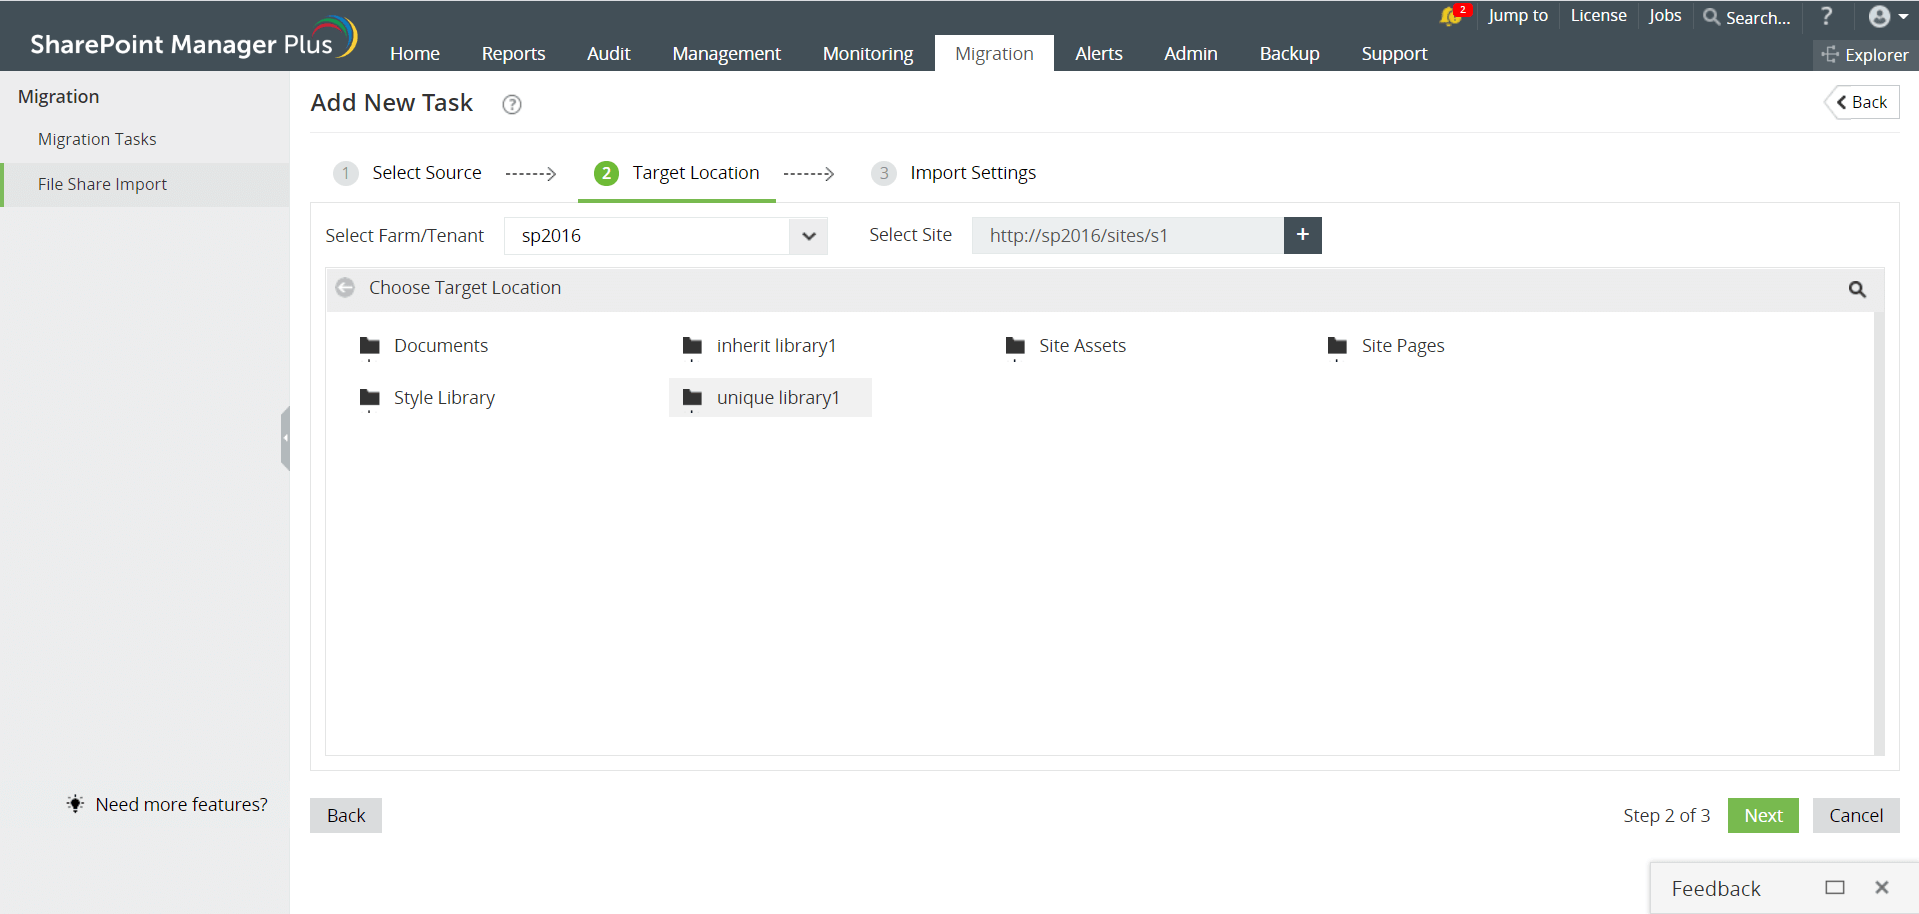Click the plus button next to Select Site

coord(1302,235)
